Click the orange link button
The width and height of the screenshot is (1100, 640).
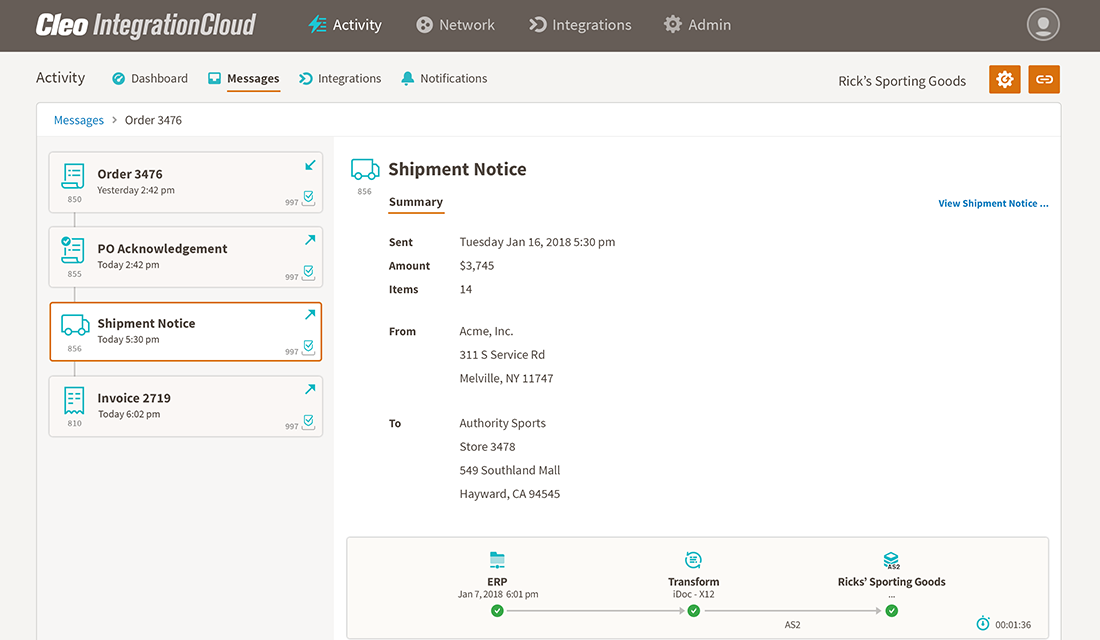tap(1044, 79)
